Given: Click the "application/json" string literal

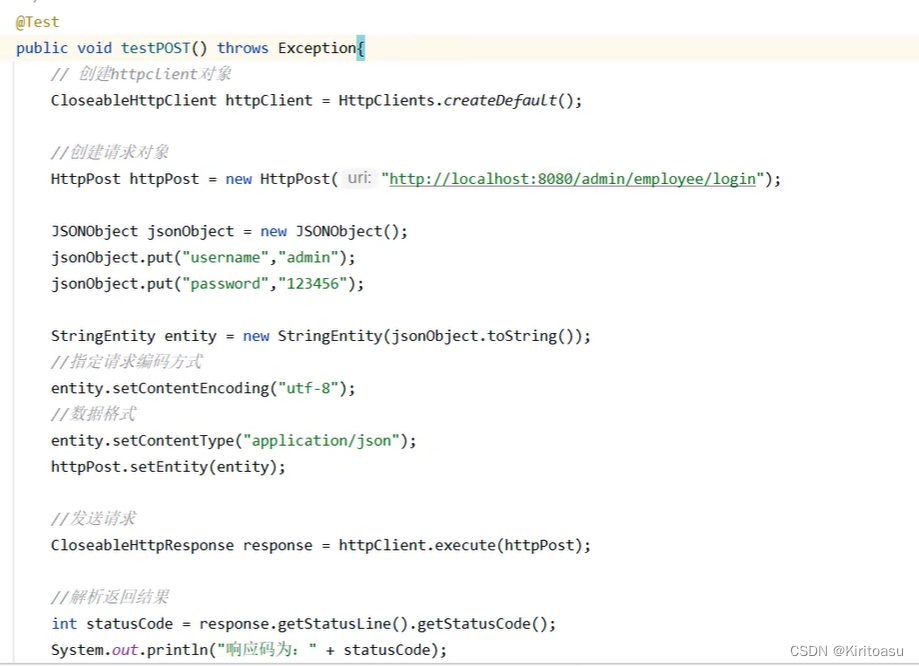Looking at the screenshot, I should click(321, 440).
